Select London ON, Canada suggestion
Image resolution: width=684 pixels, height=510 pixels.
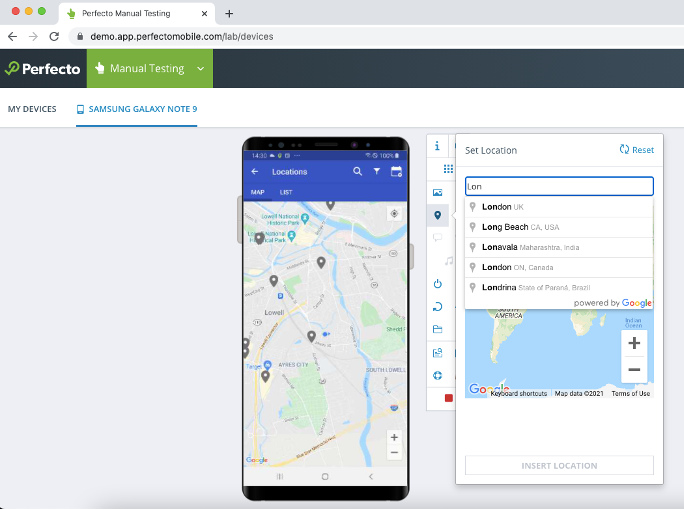[559, 267]
